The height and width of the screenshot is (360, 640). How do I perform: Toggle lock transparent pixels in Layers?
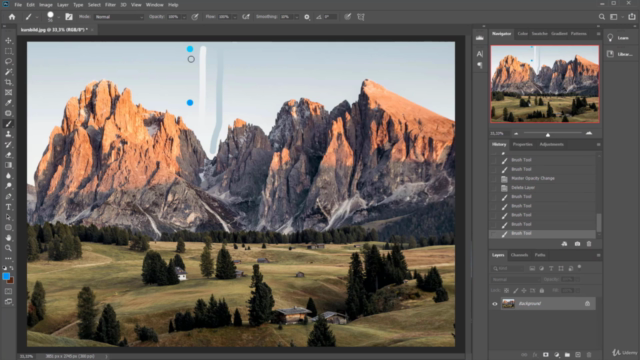click(x=507, y=291)
